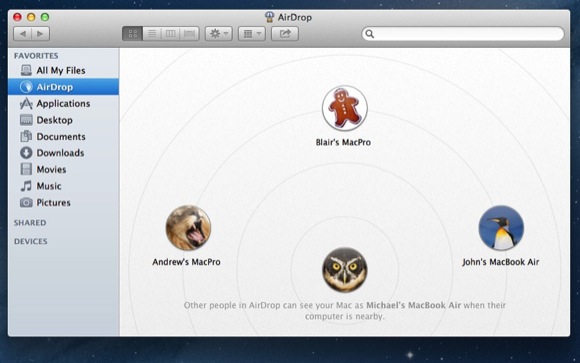Open the Action gear dropdown

pyautogui.click(x=219, y=34)
